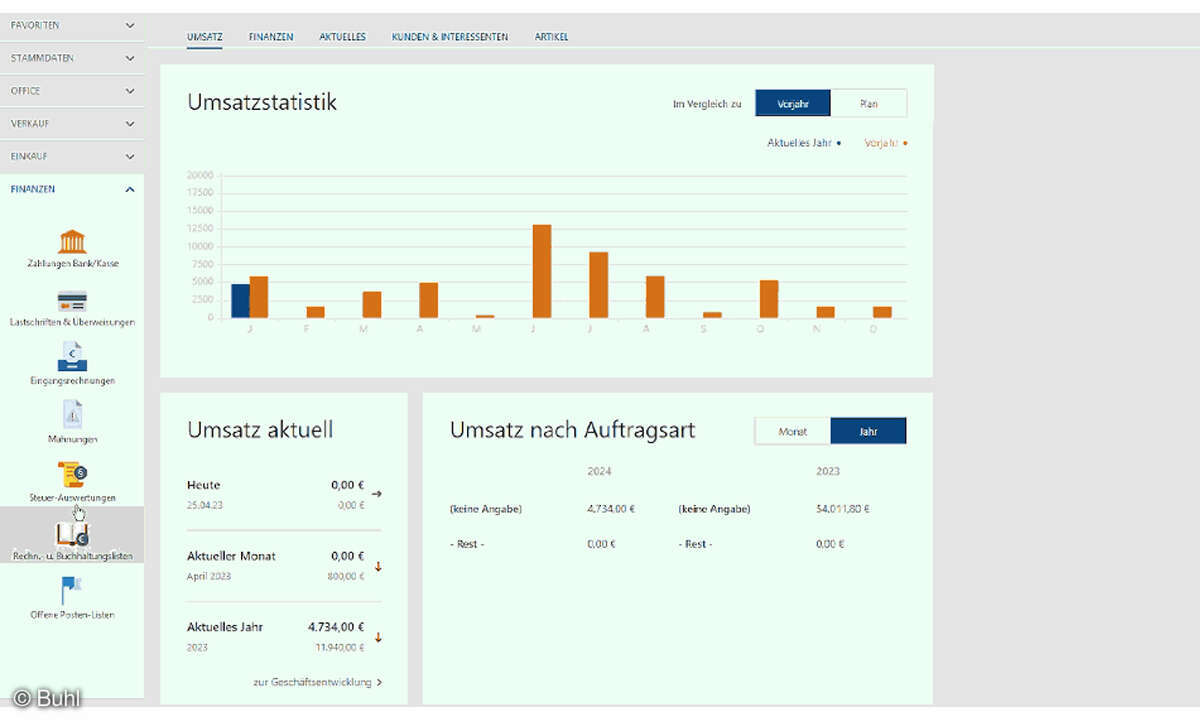Open Rechn.- u. Buchhaltungslisten book icon
The width and height of the screenshot is (1200, 720).
tap(72, 534)
